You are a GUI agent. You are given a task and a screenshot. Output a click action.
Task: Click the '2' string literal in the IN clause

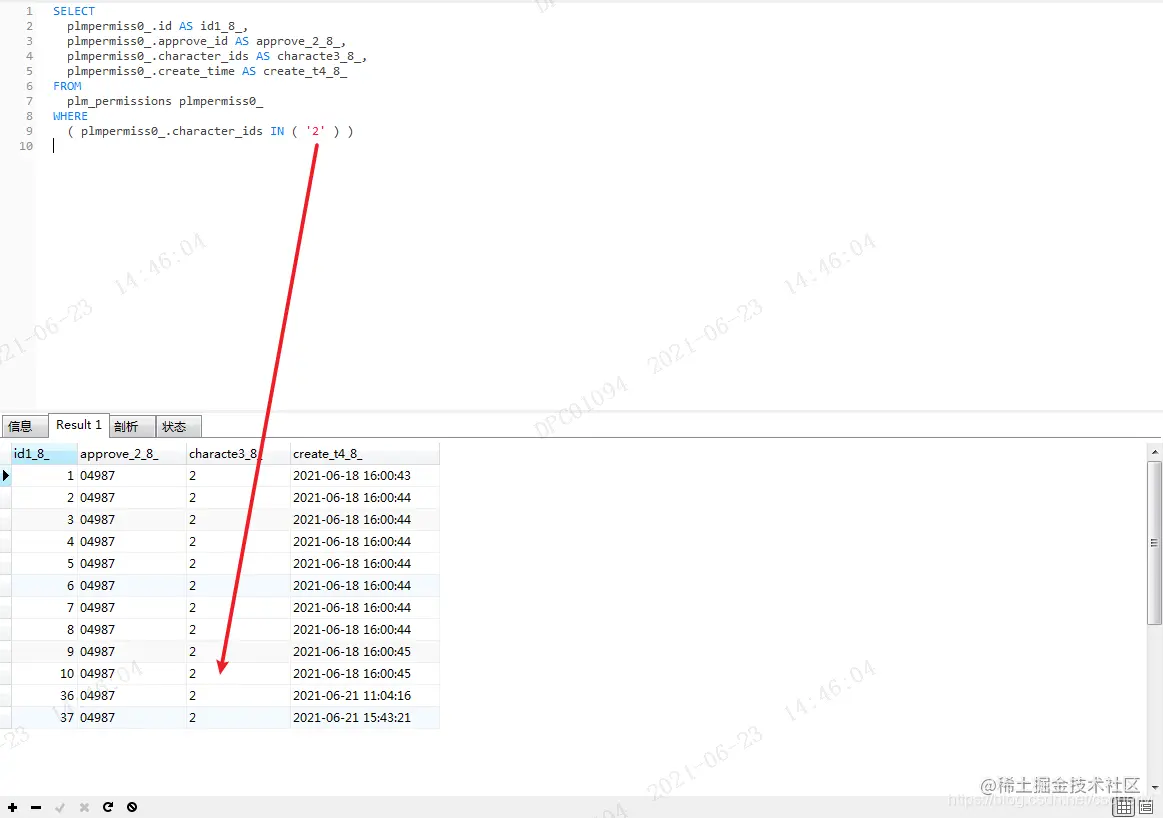click(315, 131)
